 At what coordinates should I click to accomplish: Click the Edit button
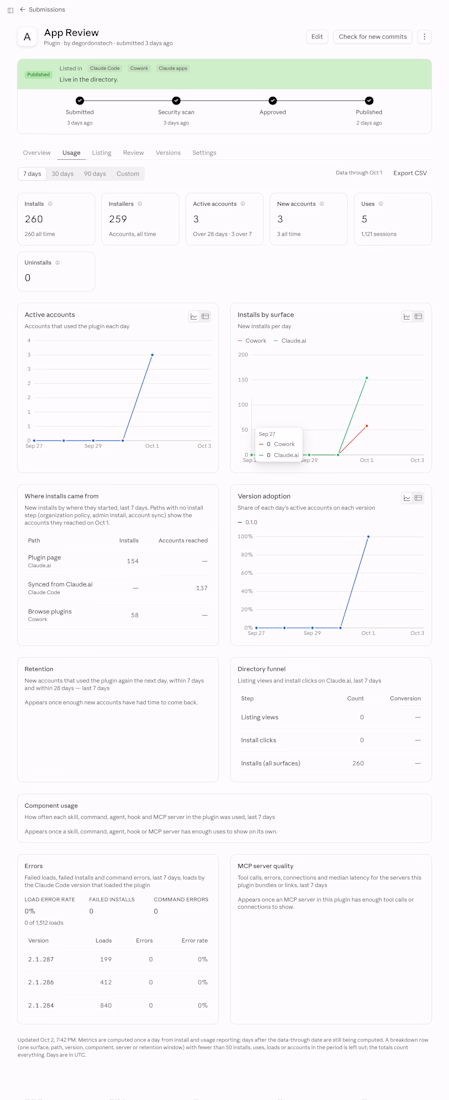[317, 36]
